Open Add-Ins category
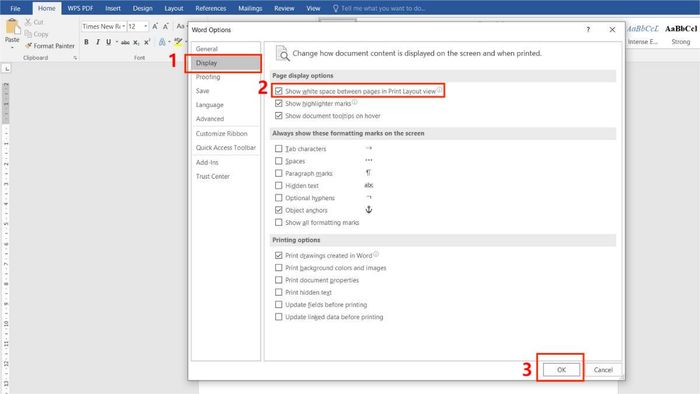The image size is (700, 394). point(225,162)
